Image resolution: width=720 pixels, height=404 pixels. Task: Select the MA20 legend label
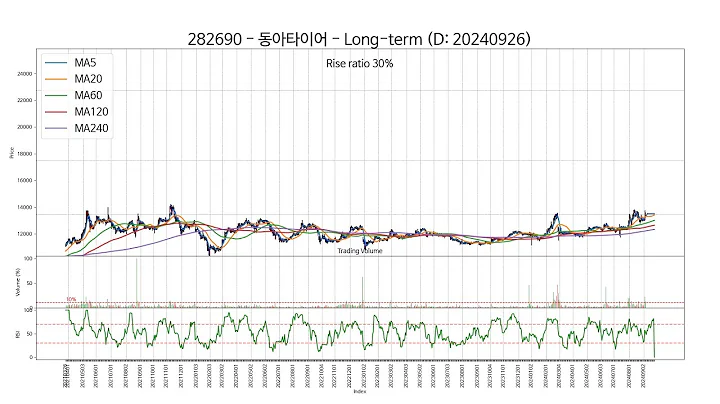(x=88, y=79)
